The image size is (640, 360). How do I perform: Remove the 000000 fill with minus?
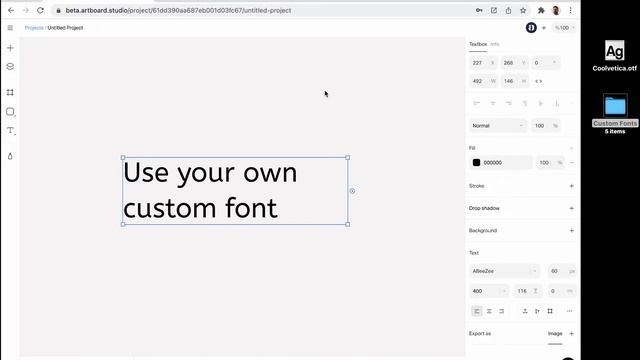571,162
